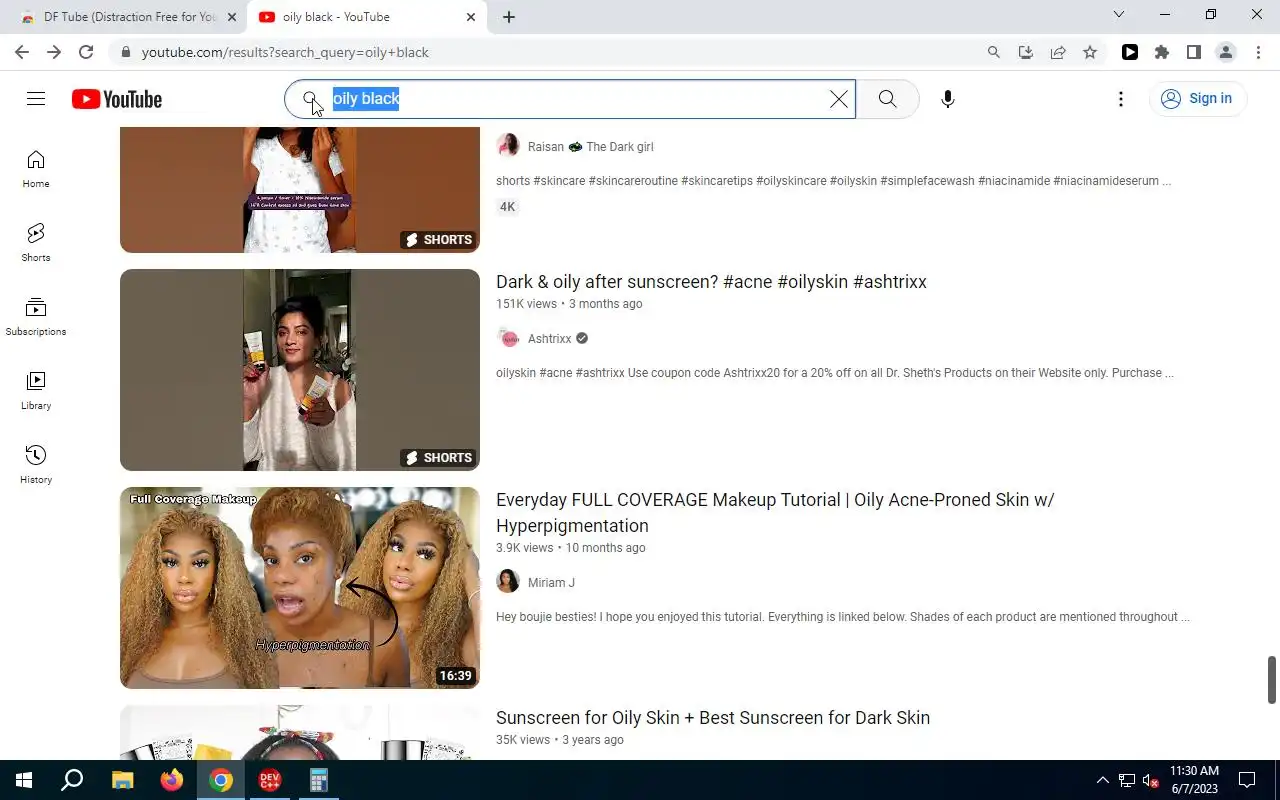The height and width of the screenshot is (800, 1280).
Task: Open 'Dark & oily after sunscreen?' video title
Action: coord(711,282)
